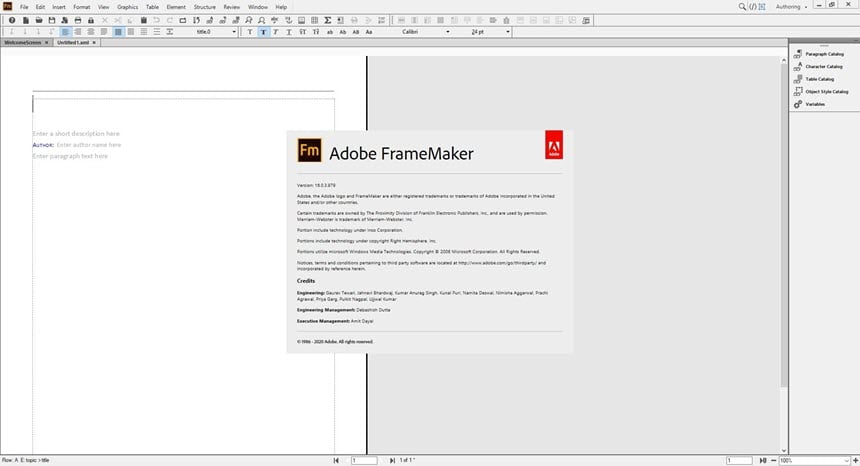
Task: Click 'Enter paragraph text here' placeholder
Action: pyautogui.click(x=70, y=156)
